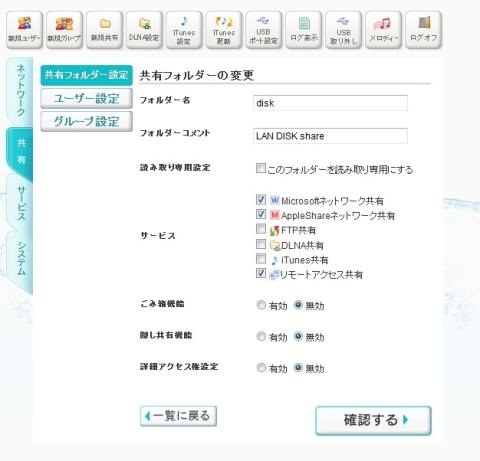This screenshot has width=480, height=461.
Task: Enable the DLNA共有 checkbox
Action: click(261, 244)
